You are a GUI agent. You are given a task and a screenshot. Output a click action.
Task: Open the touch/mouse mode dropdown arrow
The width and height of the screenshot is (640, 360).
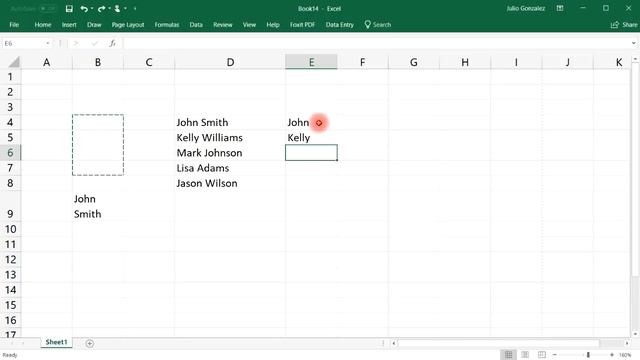pyautogui.click(x=125, y=9)
